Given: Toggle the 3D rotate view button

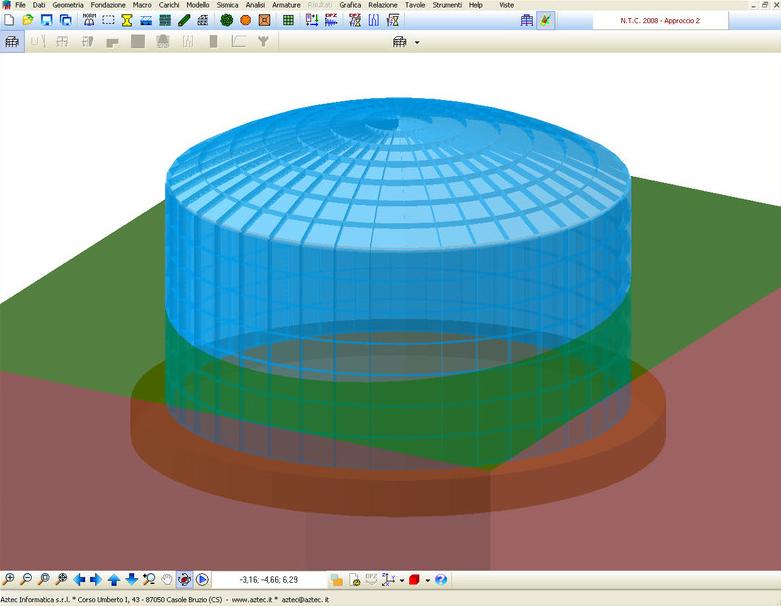Looking at the screenshot, I should [185, 579].
